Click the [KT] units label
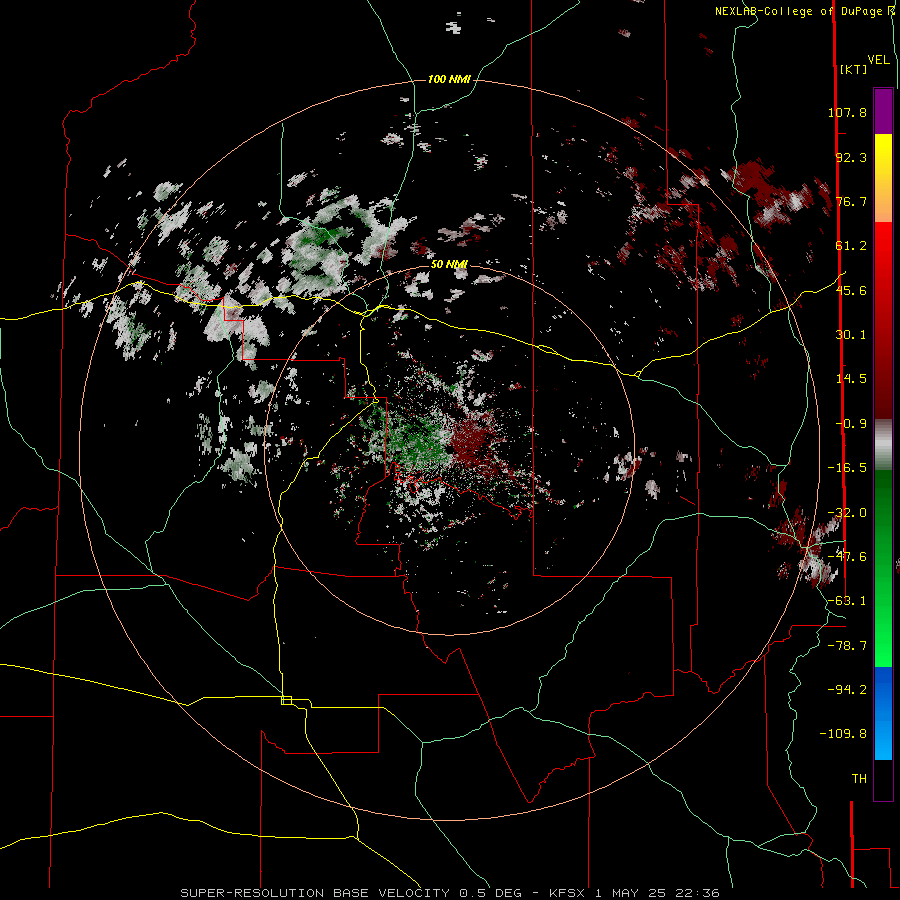The width and height of the screenshot is (900, 900). pyautogui.click(x=854, y=69)
